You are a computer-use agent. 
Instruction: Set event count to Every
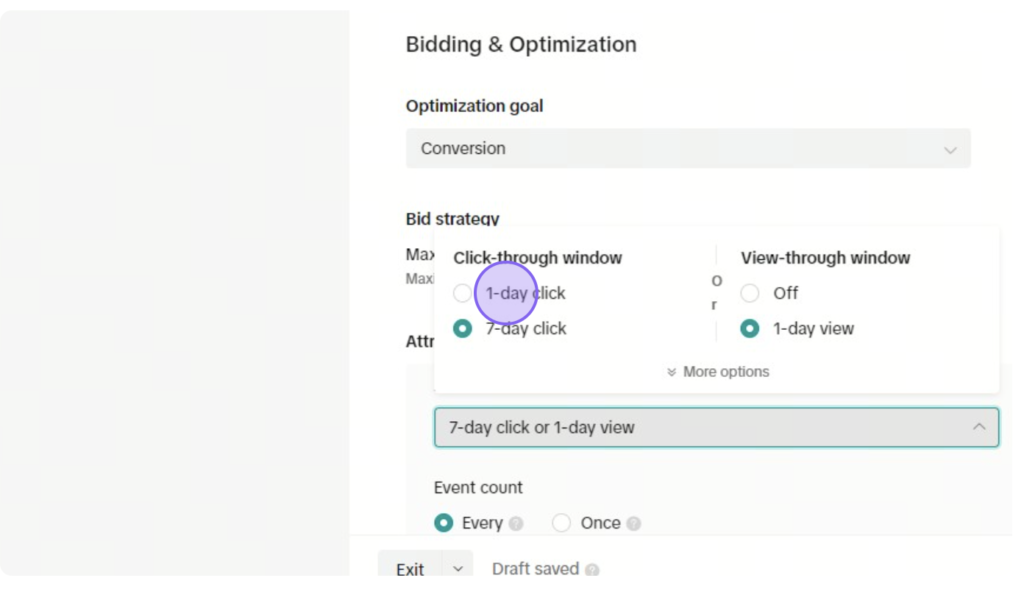[x=443, y=523]
